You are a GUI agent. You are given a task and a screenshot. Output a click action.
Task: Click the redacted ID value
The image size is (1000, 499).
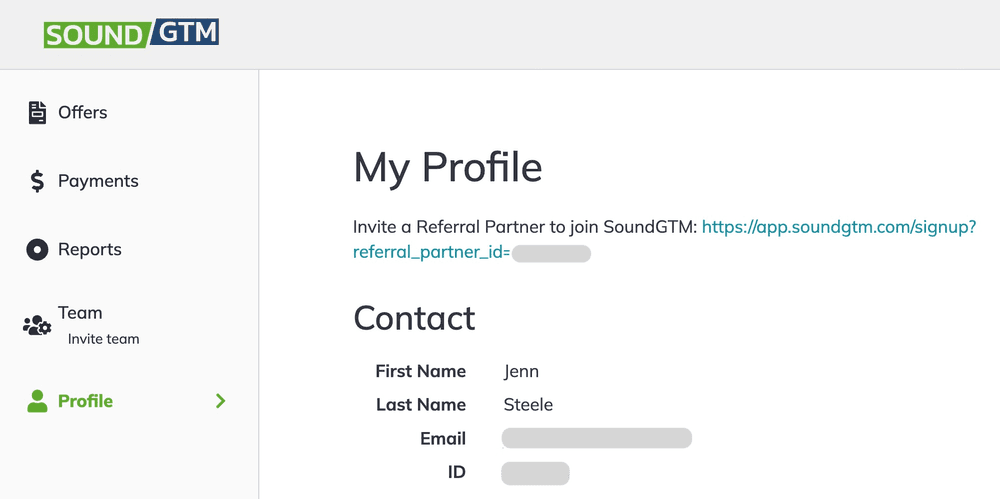(x=535, y=472)
